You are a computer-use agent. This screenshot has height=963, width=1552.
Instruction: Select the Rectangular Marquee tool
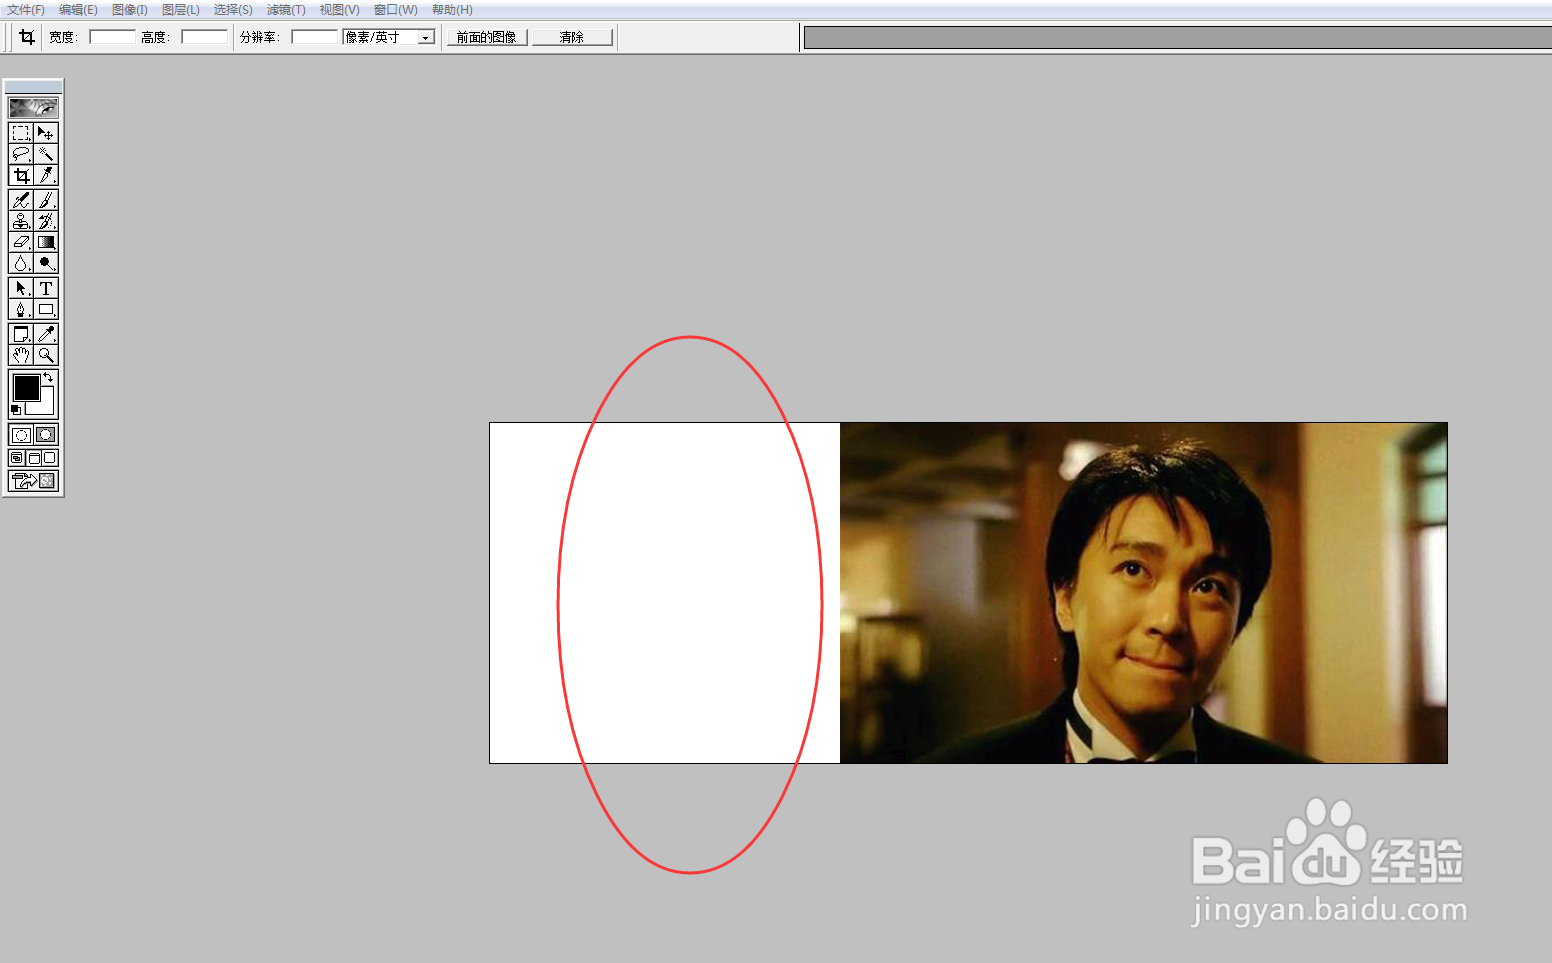pos(21,133)
